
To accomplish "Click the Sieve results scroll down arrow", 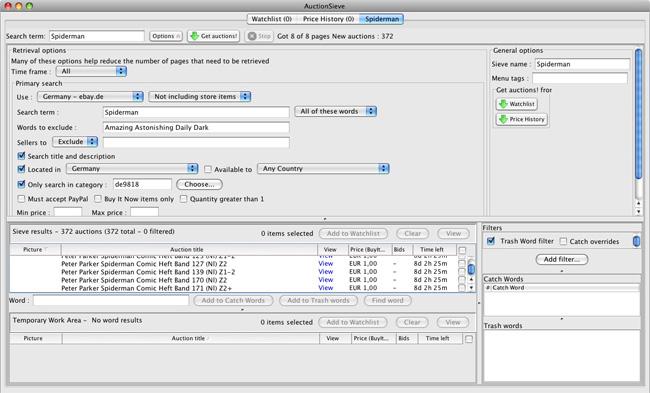I will 471,288.
